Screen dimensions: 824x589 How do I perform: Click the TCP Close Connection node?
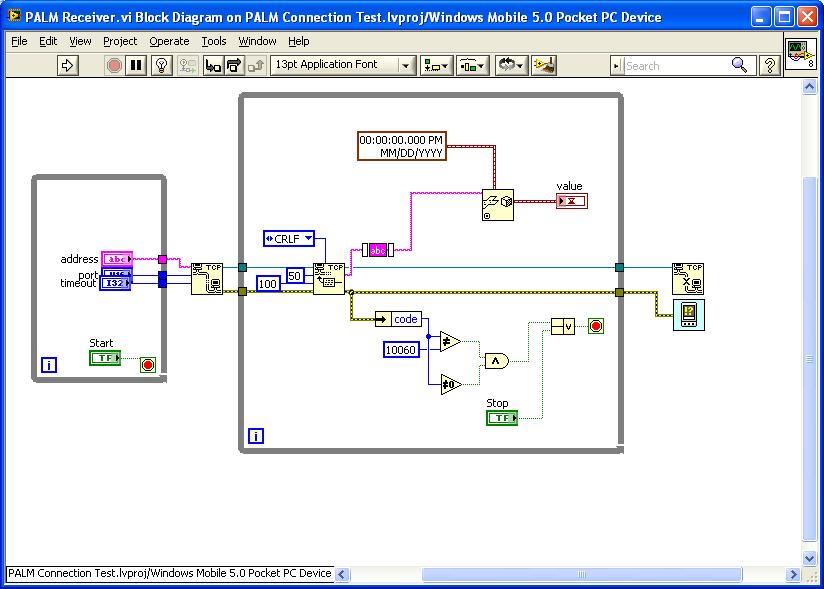(x=688, y=278)
